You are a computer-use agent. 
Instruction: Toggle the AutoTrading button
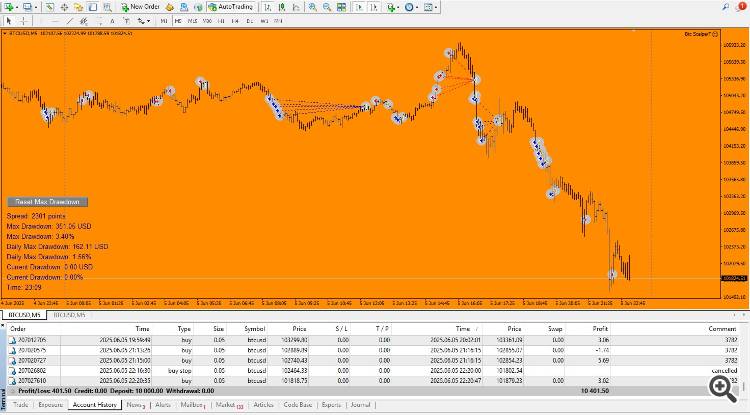point(231,7)
